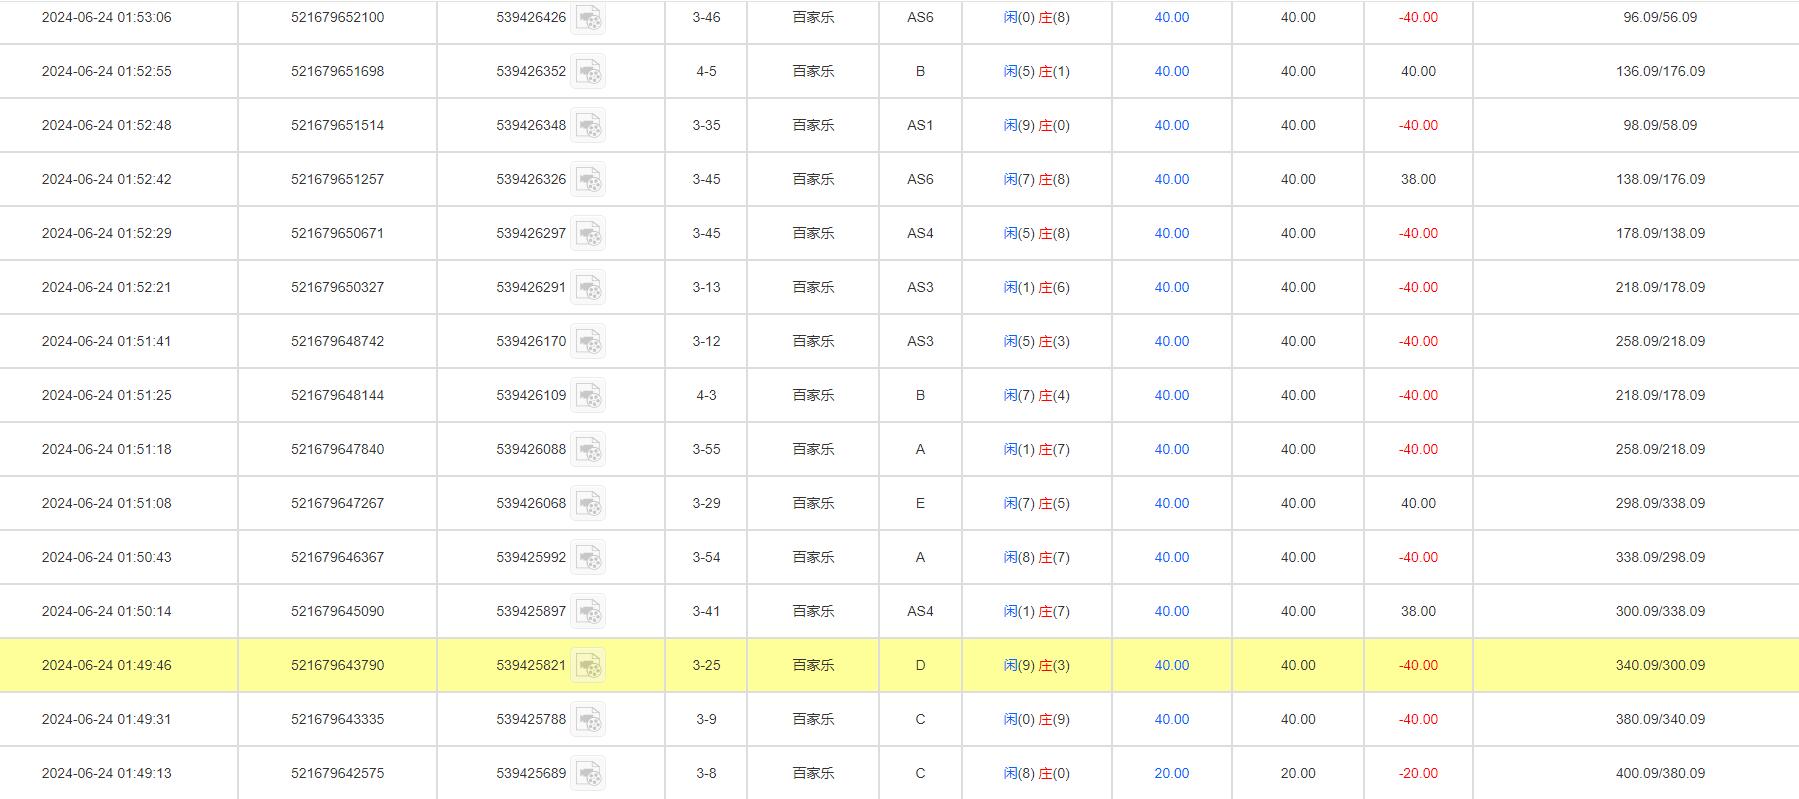Click blue 40.00 in the 01:50:14 row
This screenshot has height=799, width=1799.
tap(1171, 611)
